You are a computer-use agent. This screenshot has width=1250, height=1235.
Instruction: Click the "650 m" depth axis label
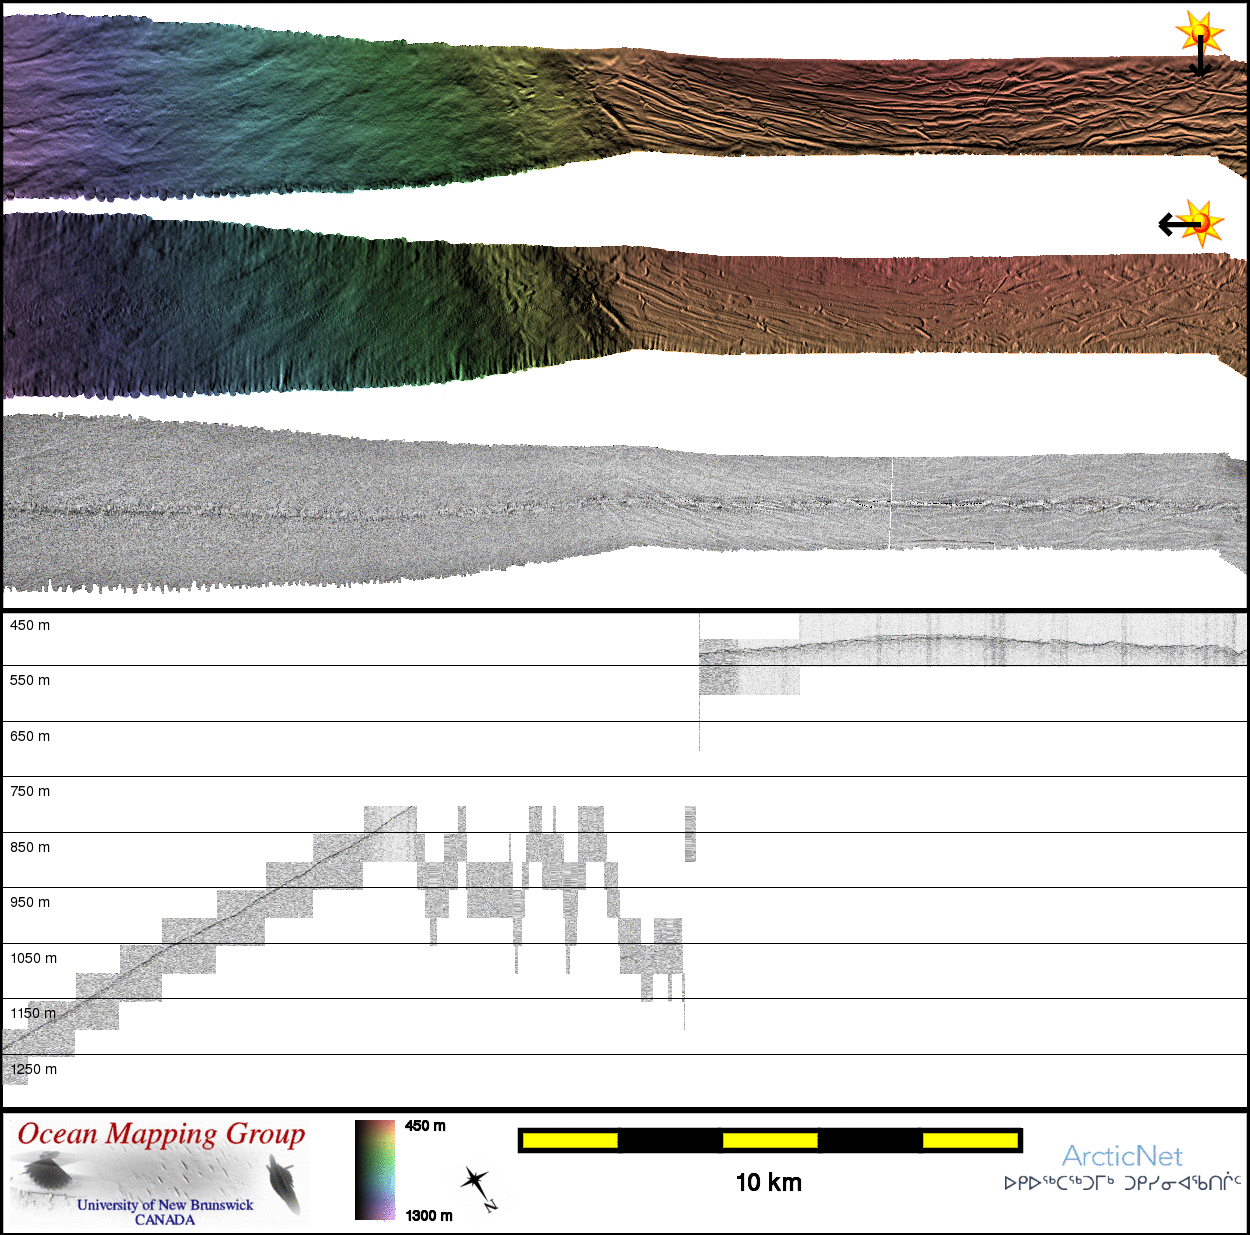point(30,737)
